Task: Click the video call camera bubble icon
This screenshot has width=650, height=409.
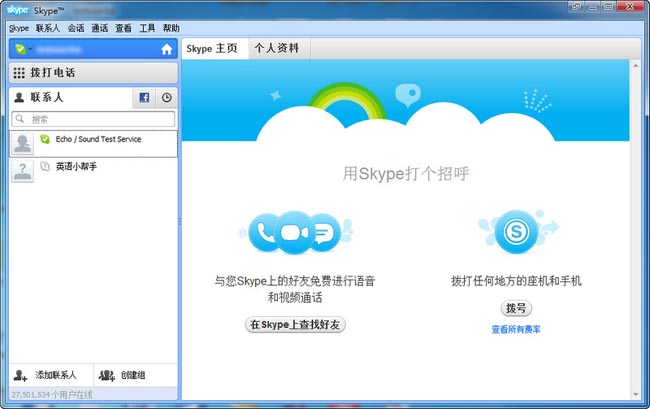Action: pos(295,233)
